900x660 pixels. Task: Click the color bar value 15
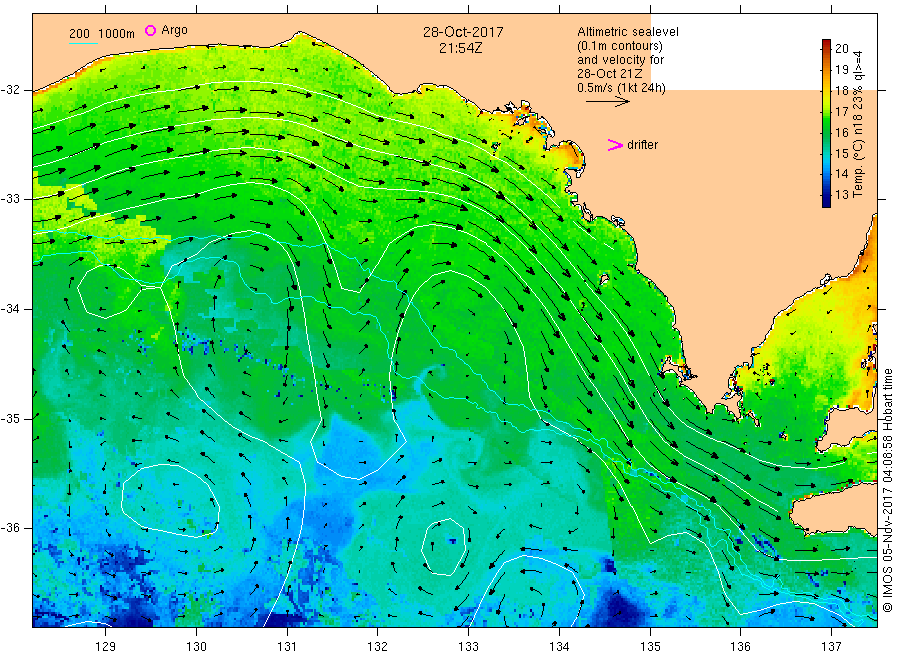841,153
